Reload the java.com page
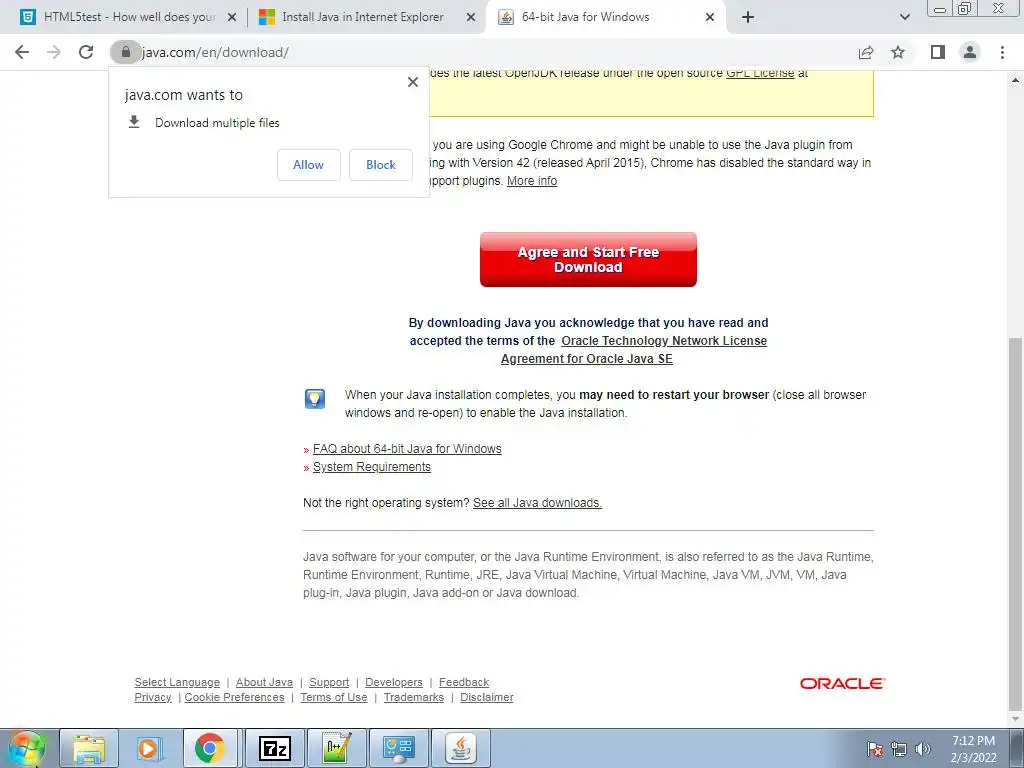The image size is (1024, 768). pos(86,52)
